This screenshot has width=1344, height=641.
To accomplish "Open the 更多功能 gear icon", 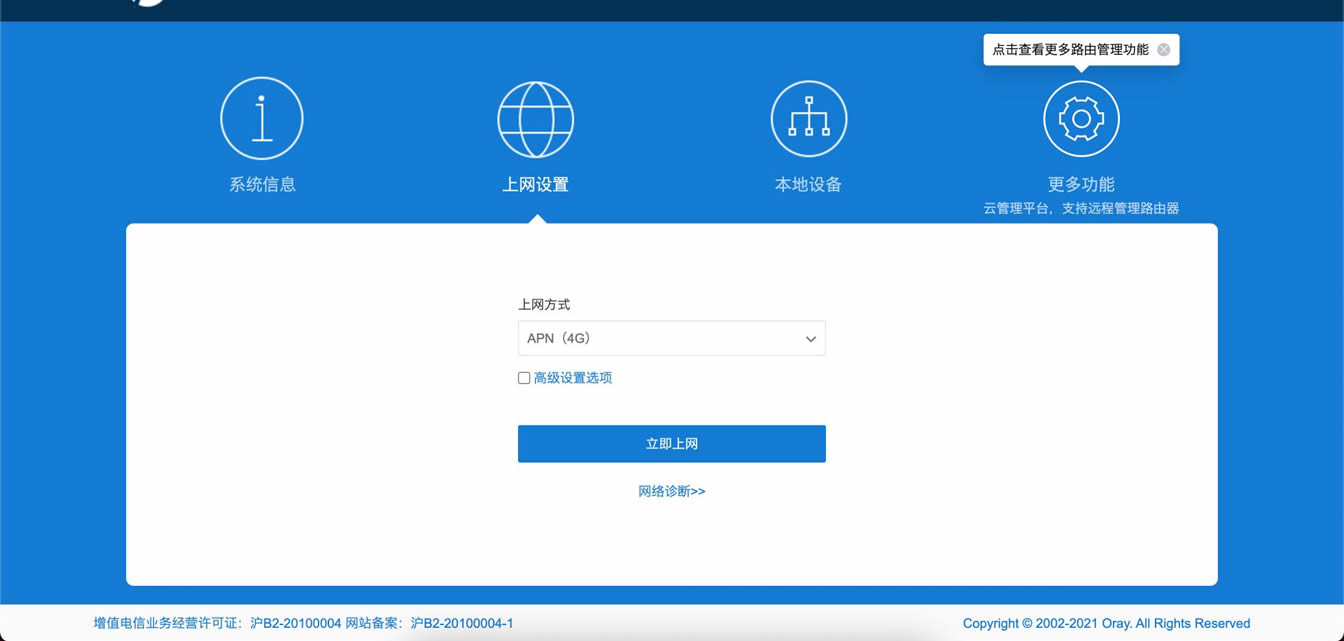I will [1081, 119].
